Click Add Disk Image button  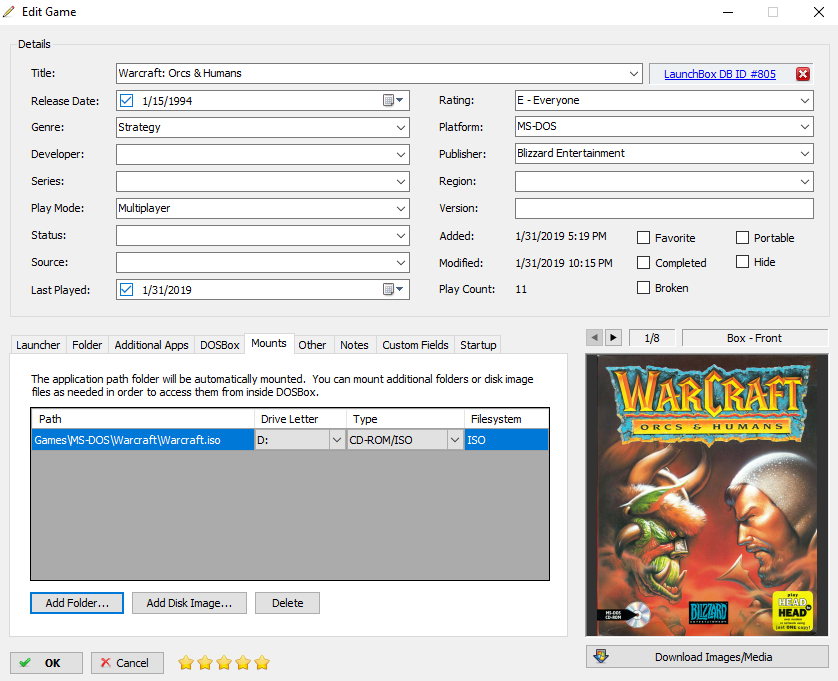(189, 603)
